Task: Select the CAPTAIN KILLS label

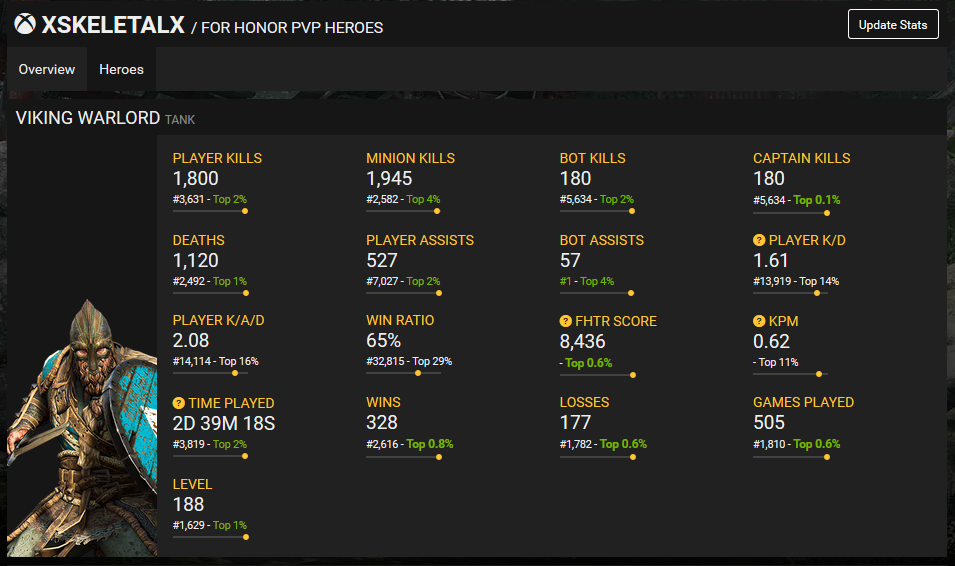Action: 802,158
